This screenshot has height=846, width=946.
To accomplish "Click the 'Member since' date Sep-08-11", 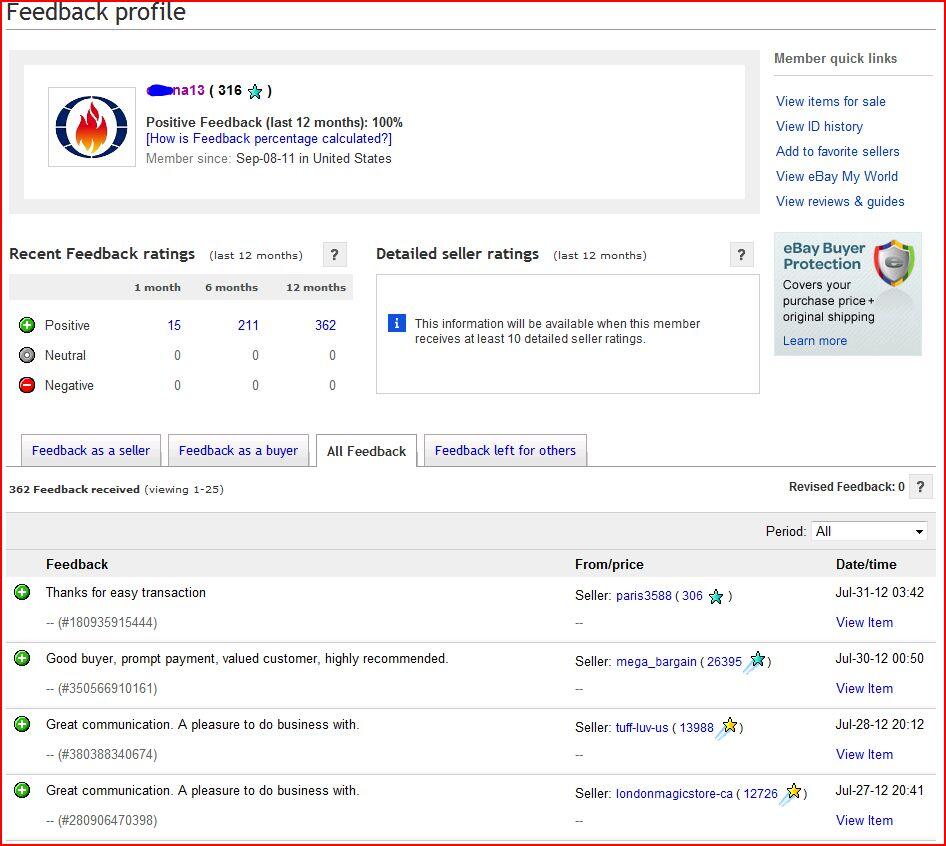I will pos(264,159).
